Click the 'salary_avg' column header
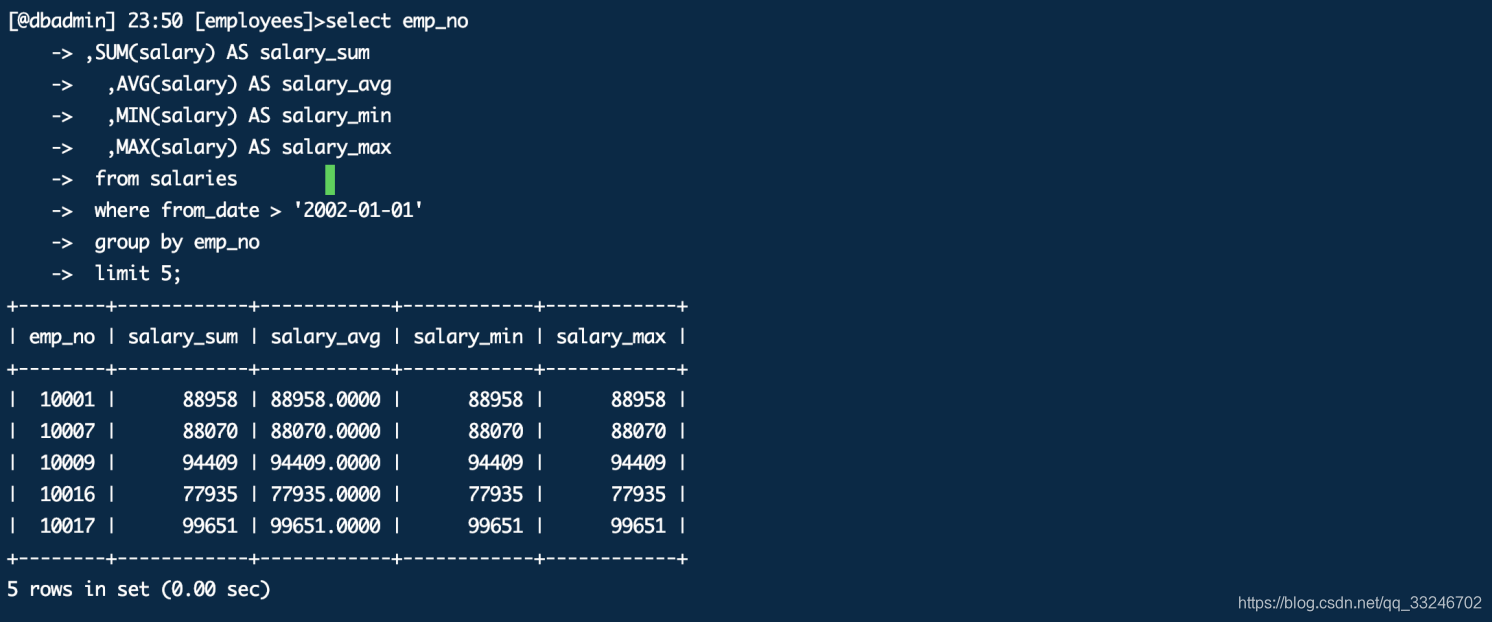Image resolution: width=1492 pixels, height=622 pixels. (326, 337)
